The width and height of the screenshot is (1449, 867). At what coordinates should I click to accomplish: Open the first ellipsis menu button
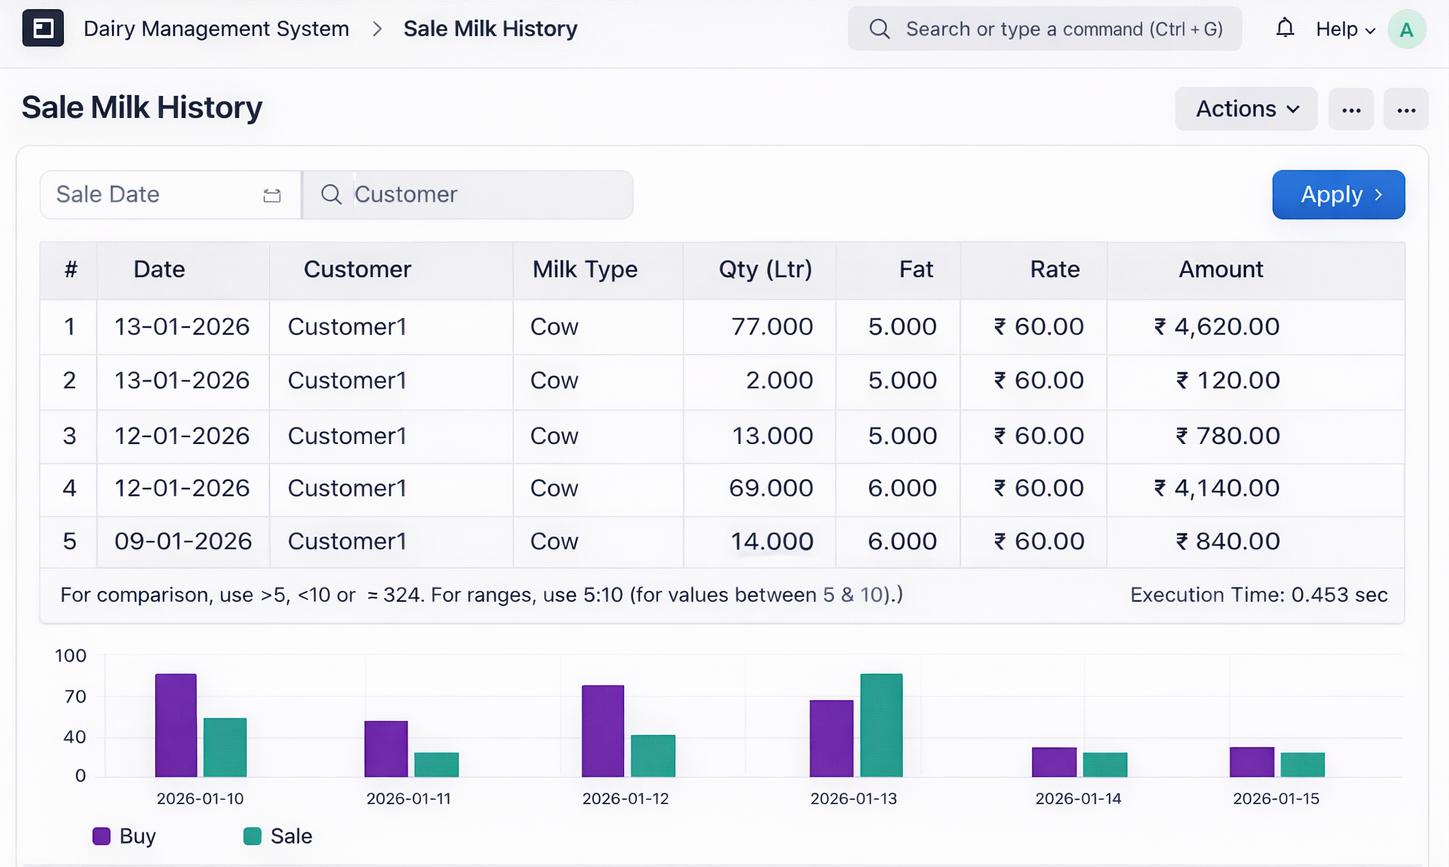coord(1351,109)
